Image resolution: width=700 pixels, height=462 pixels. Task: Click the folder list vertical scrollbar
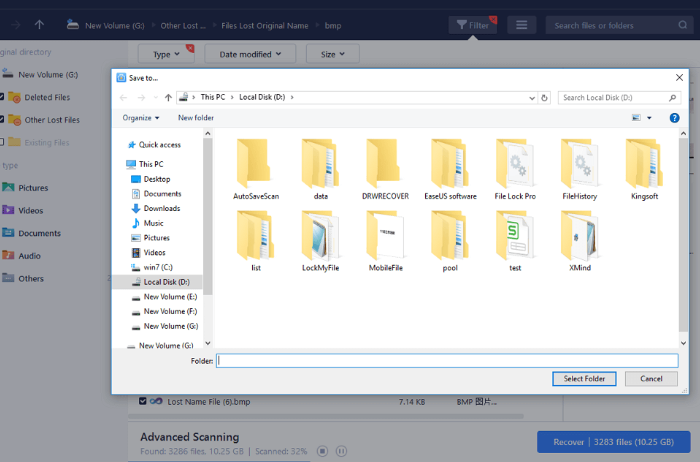pos(683,234)
